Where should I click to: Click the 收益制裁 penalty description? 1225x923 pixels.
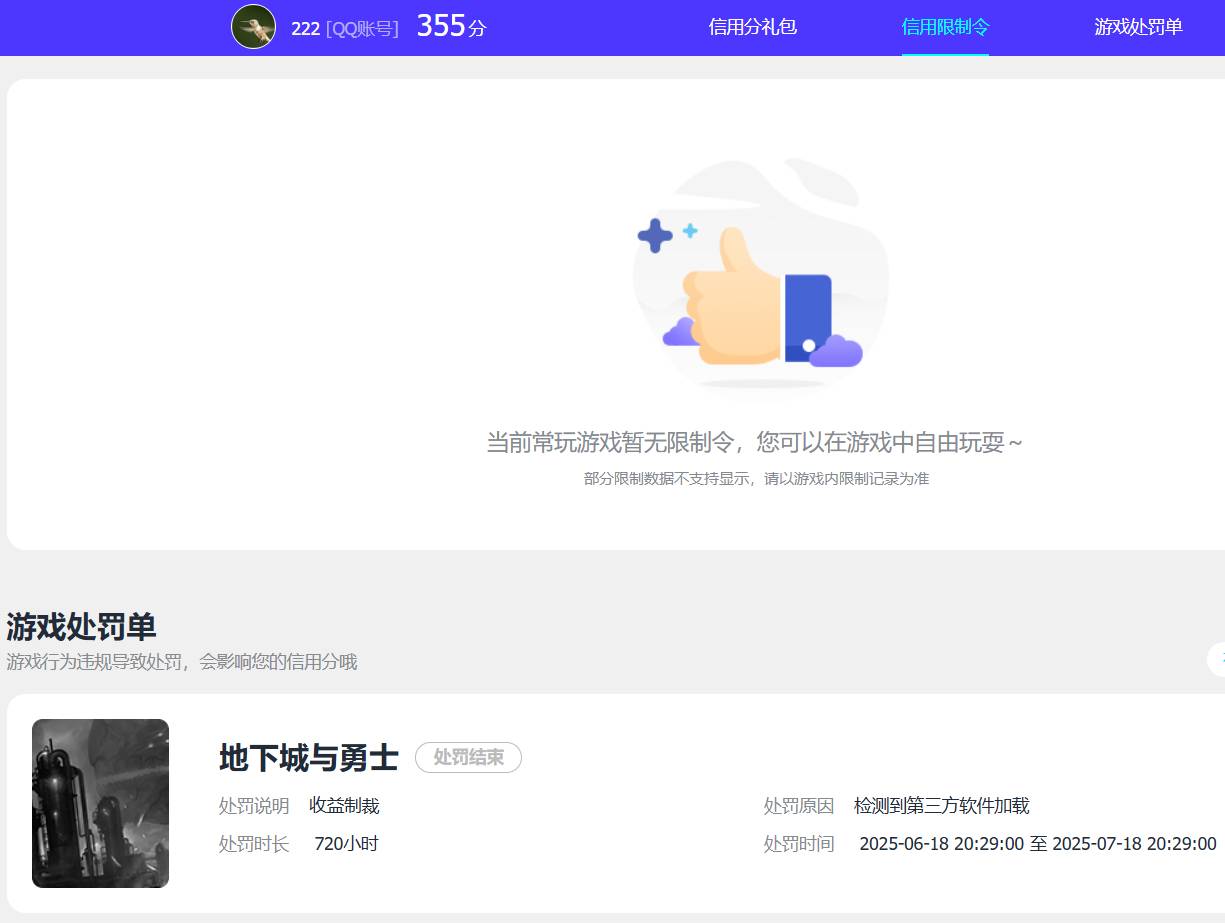point(344,806)
